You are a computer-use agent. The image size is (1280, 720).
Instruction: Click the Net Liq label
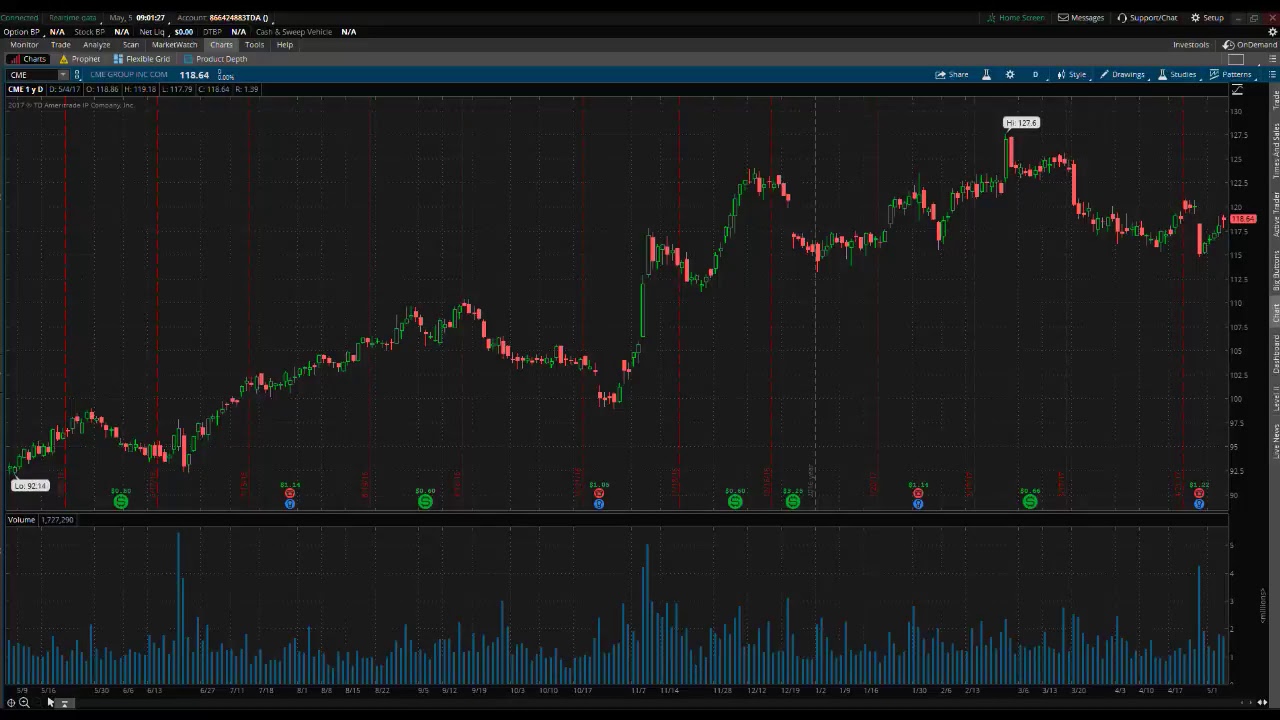pos(152,32)
